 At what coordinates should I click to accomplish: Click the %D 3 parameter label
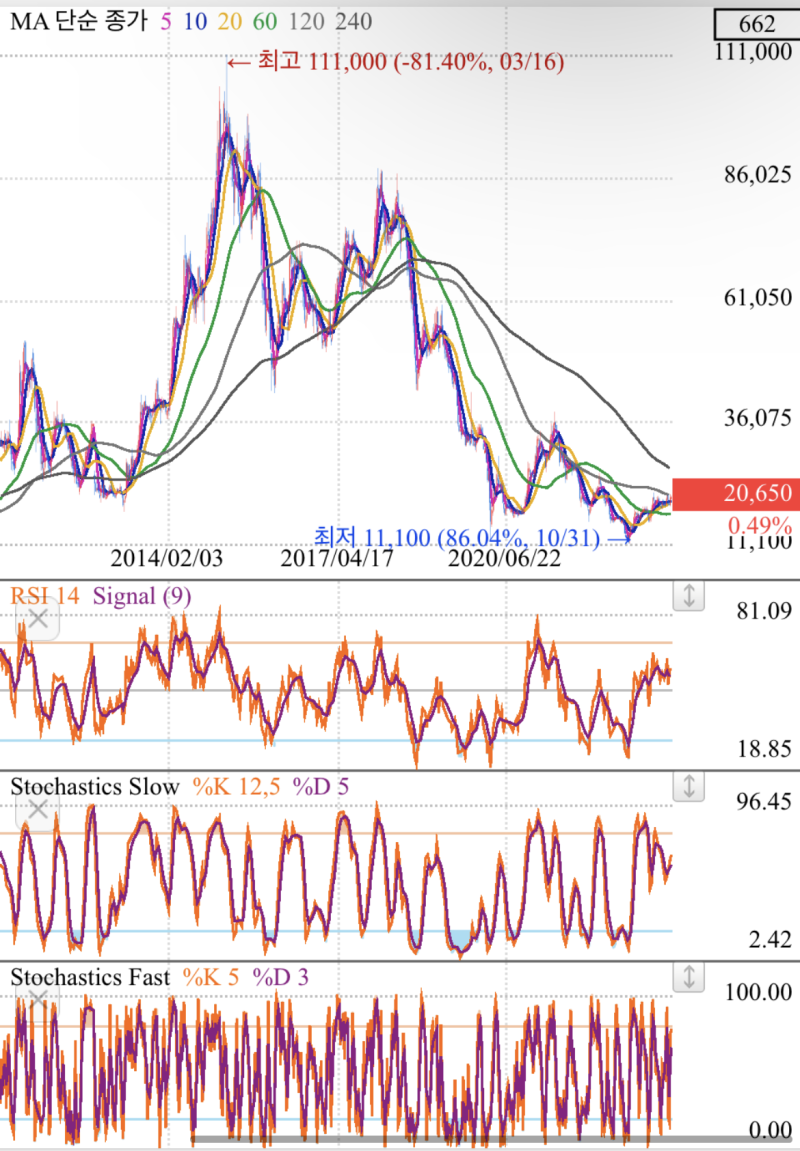click(280, 977)
